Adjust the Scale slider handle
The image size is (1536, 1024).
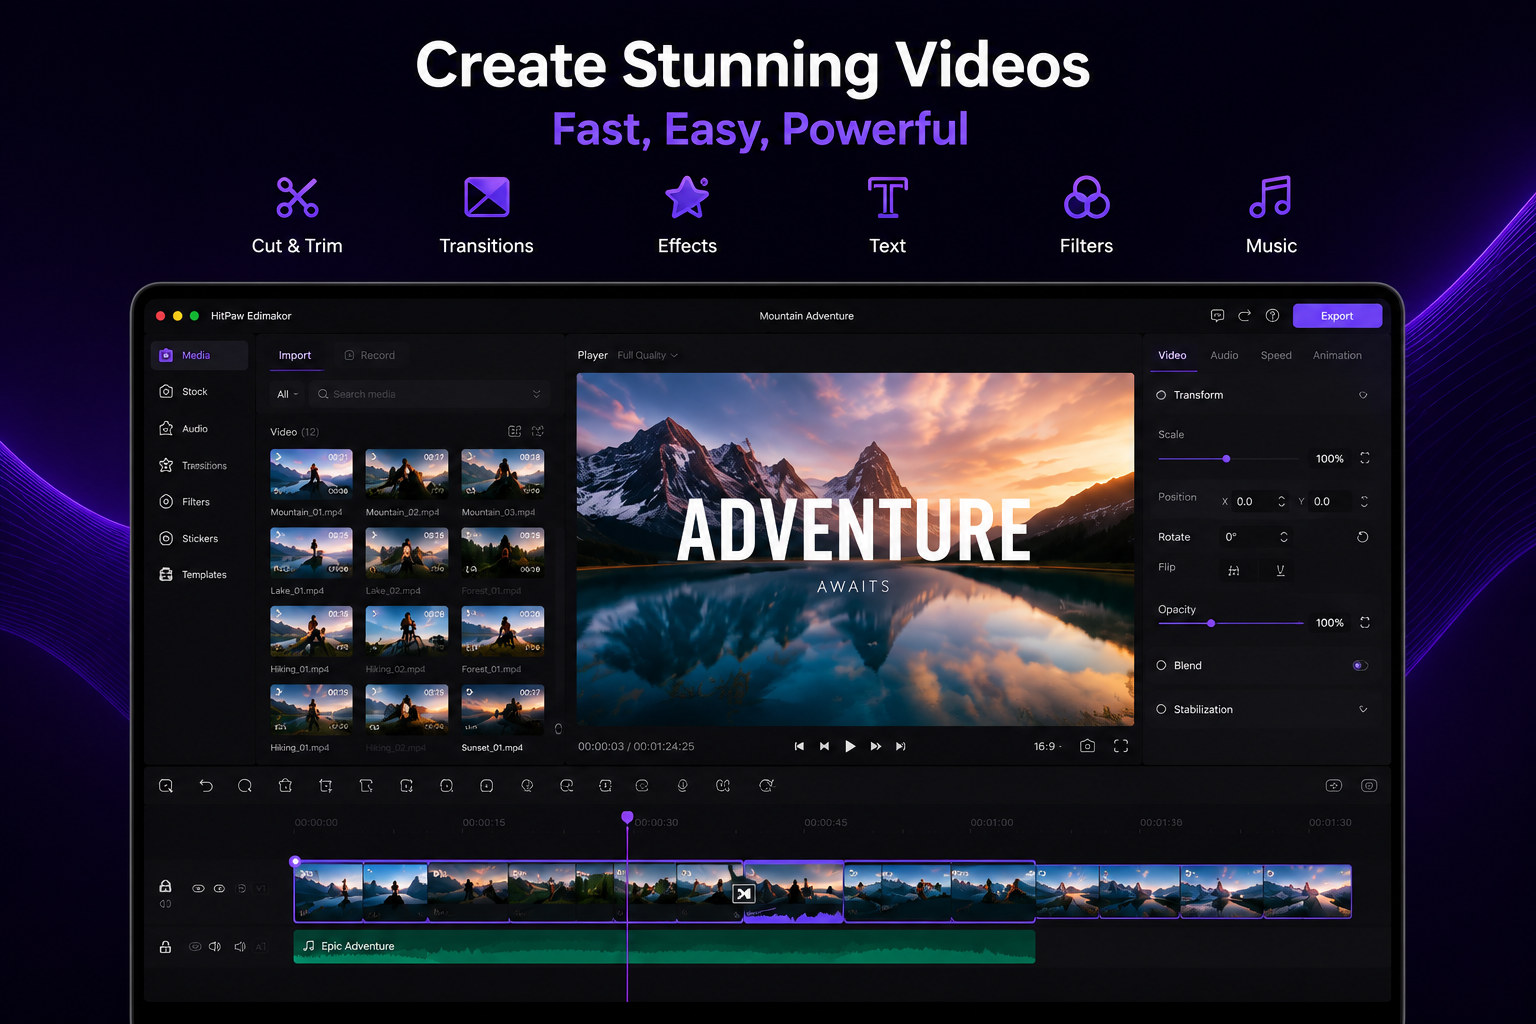1226,459
